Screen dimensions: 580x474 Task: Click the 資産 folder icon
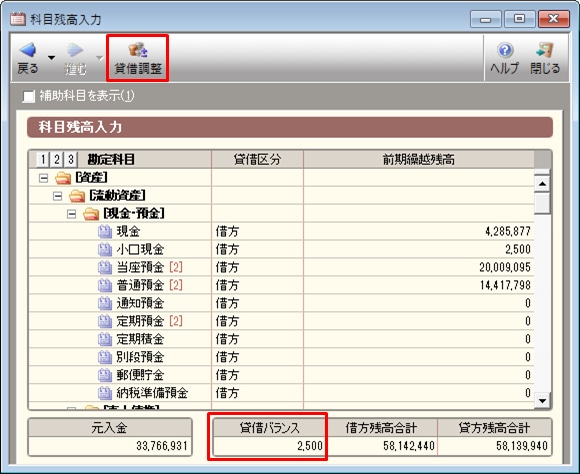coord(63,178)
